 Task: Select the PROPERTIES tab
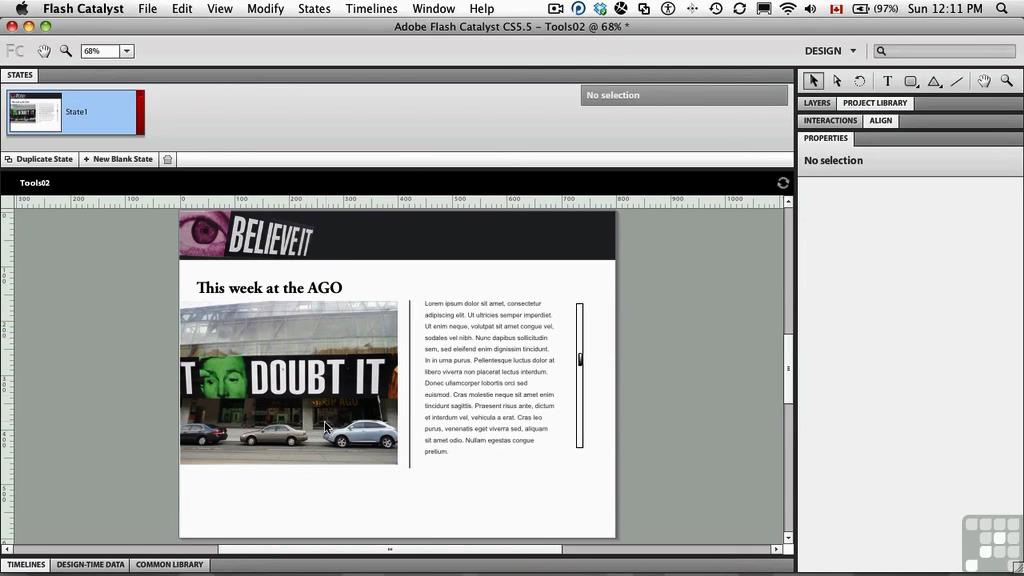click(825, 138)
